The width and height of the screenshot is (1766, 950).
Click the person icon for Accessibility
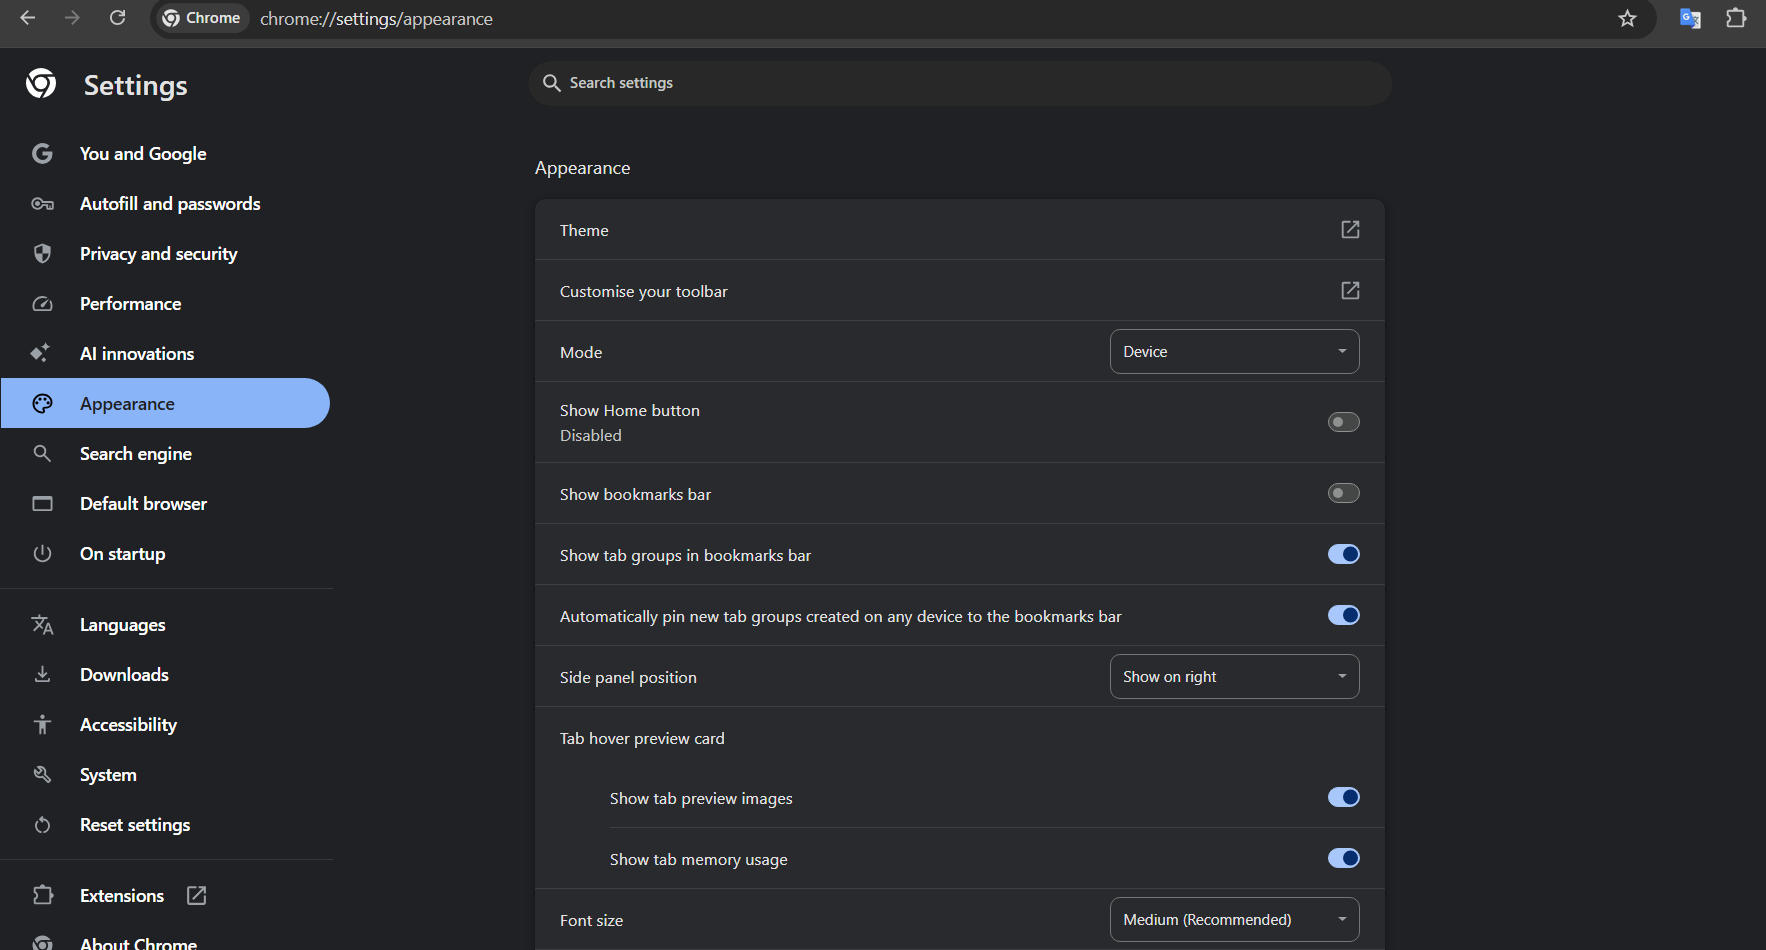[42, 725]
